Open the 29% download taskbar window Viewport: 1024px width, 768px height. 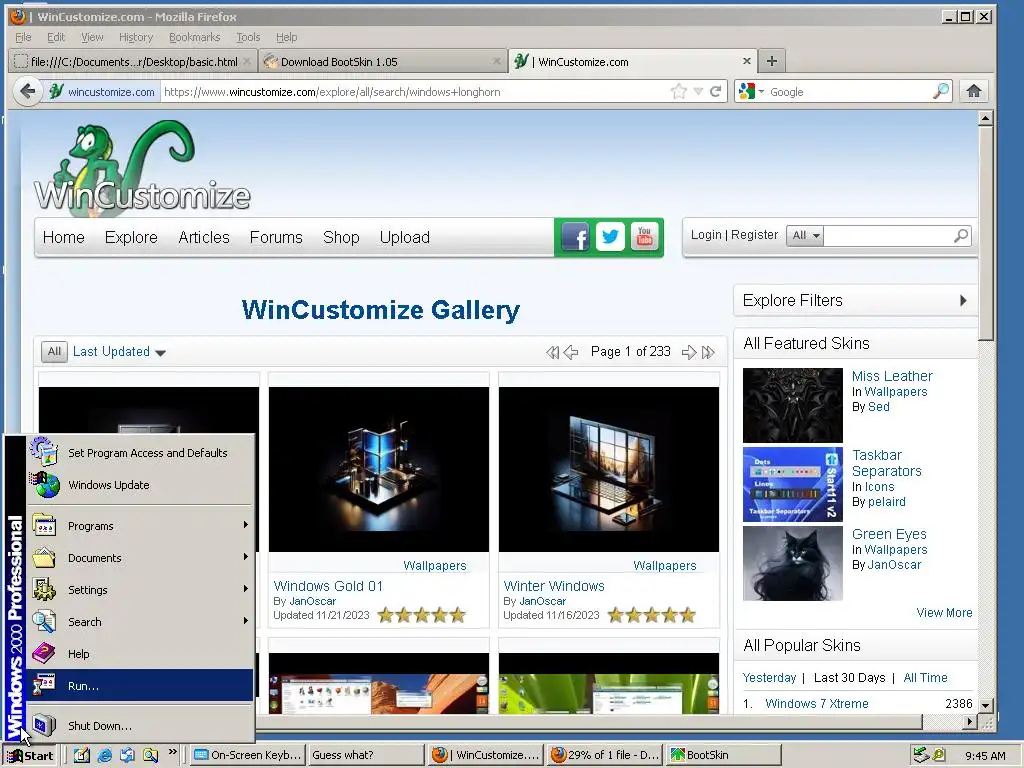605,756
